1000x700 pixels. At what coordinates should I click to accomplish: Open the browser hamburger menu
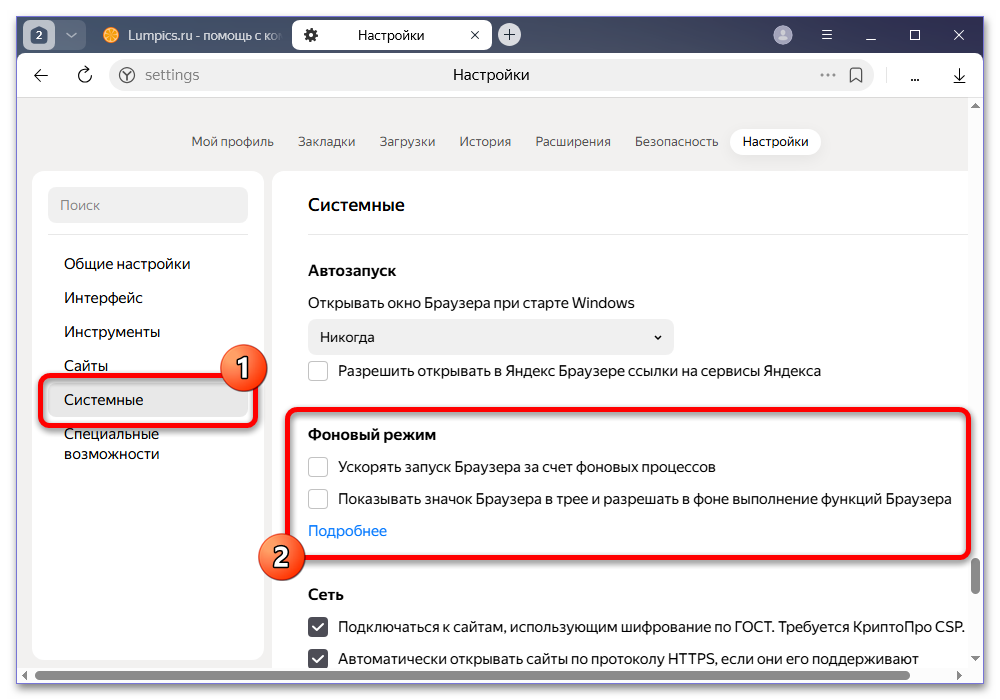tap(827, 35)
